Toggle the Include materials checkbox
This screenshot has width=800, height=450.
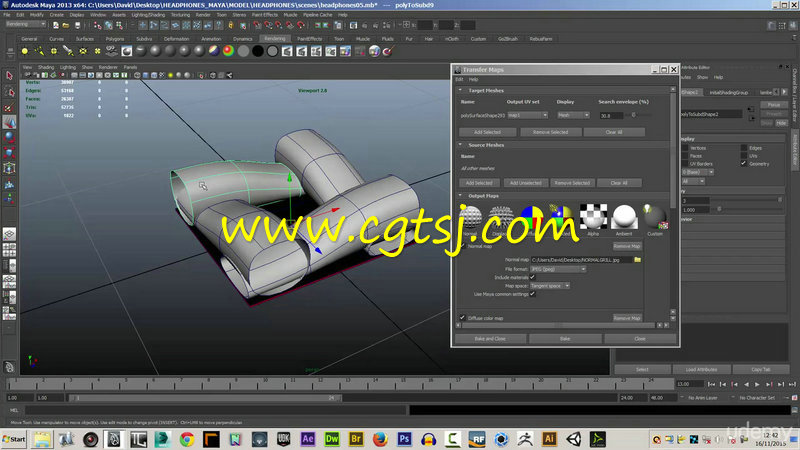coord(533,277)
